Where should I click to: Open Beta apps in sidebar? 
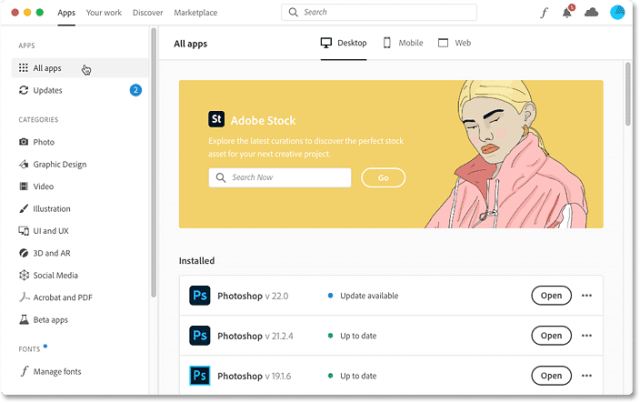tap(51, 319)
